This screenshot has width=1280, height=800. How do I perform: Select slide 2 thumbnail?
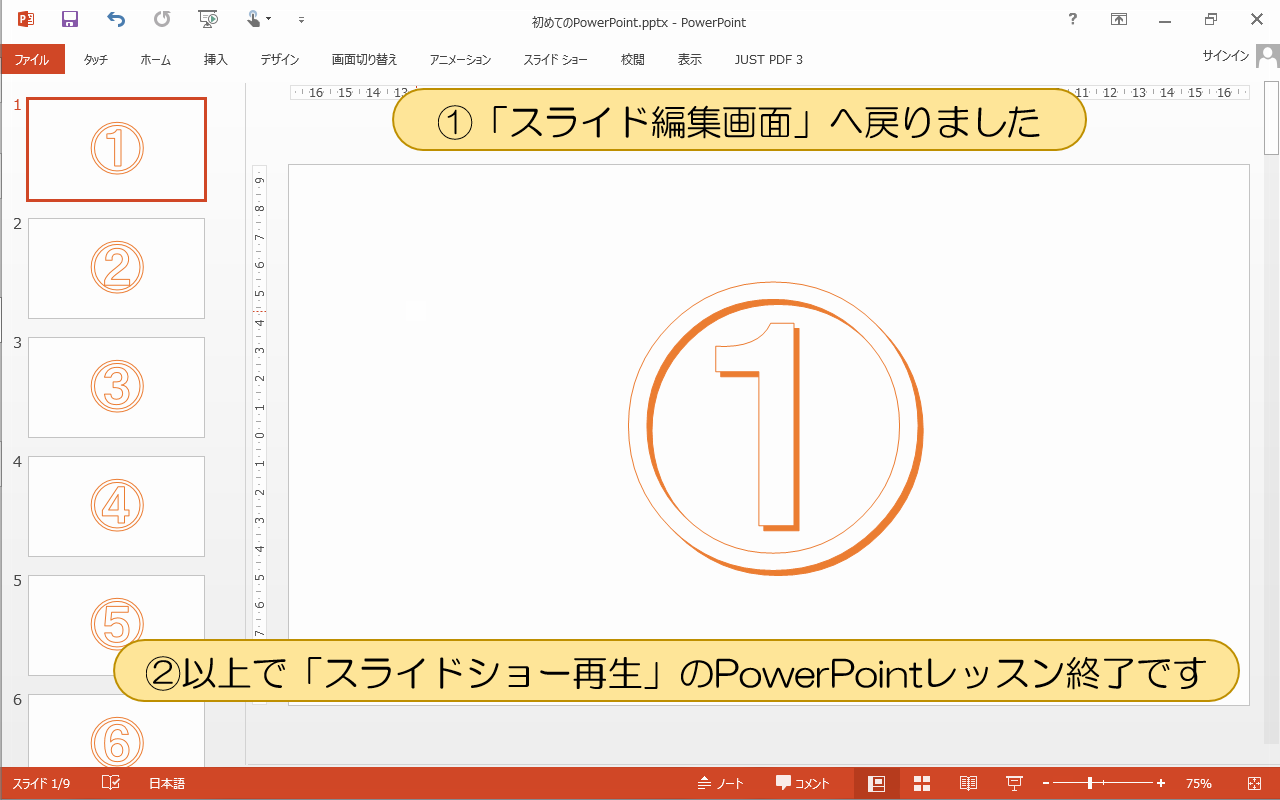(x=116, y=268)
